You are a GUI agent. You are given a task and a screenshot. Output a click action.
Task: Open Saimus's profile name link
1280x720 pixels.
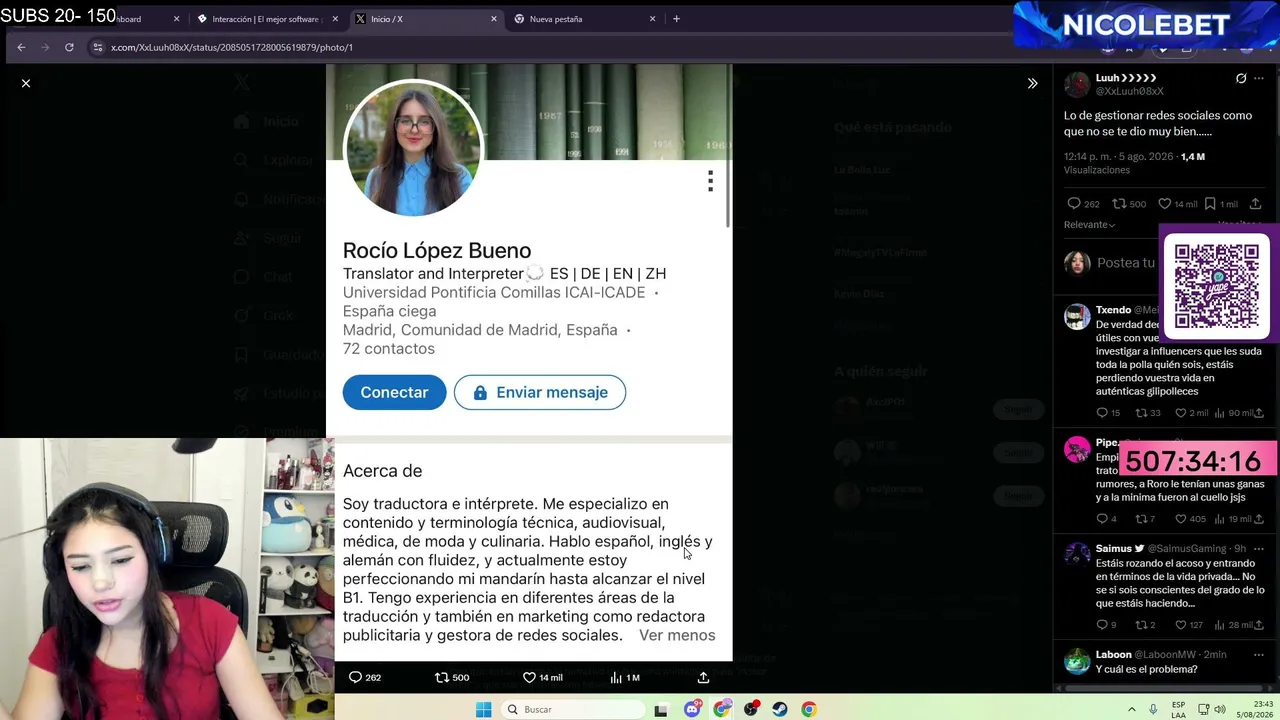pos(1113,548)
